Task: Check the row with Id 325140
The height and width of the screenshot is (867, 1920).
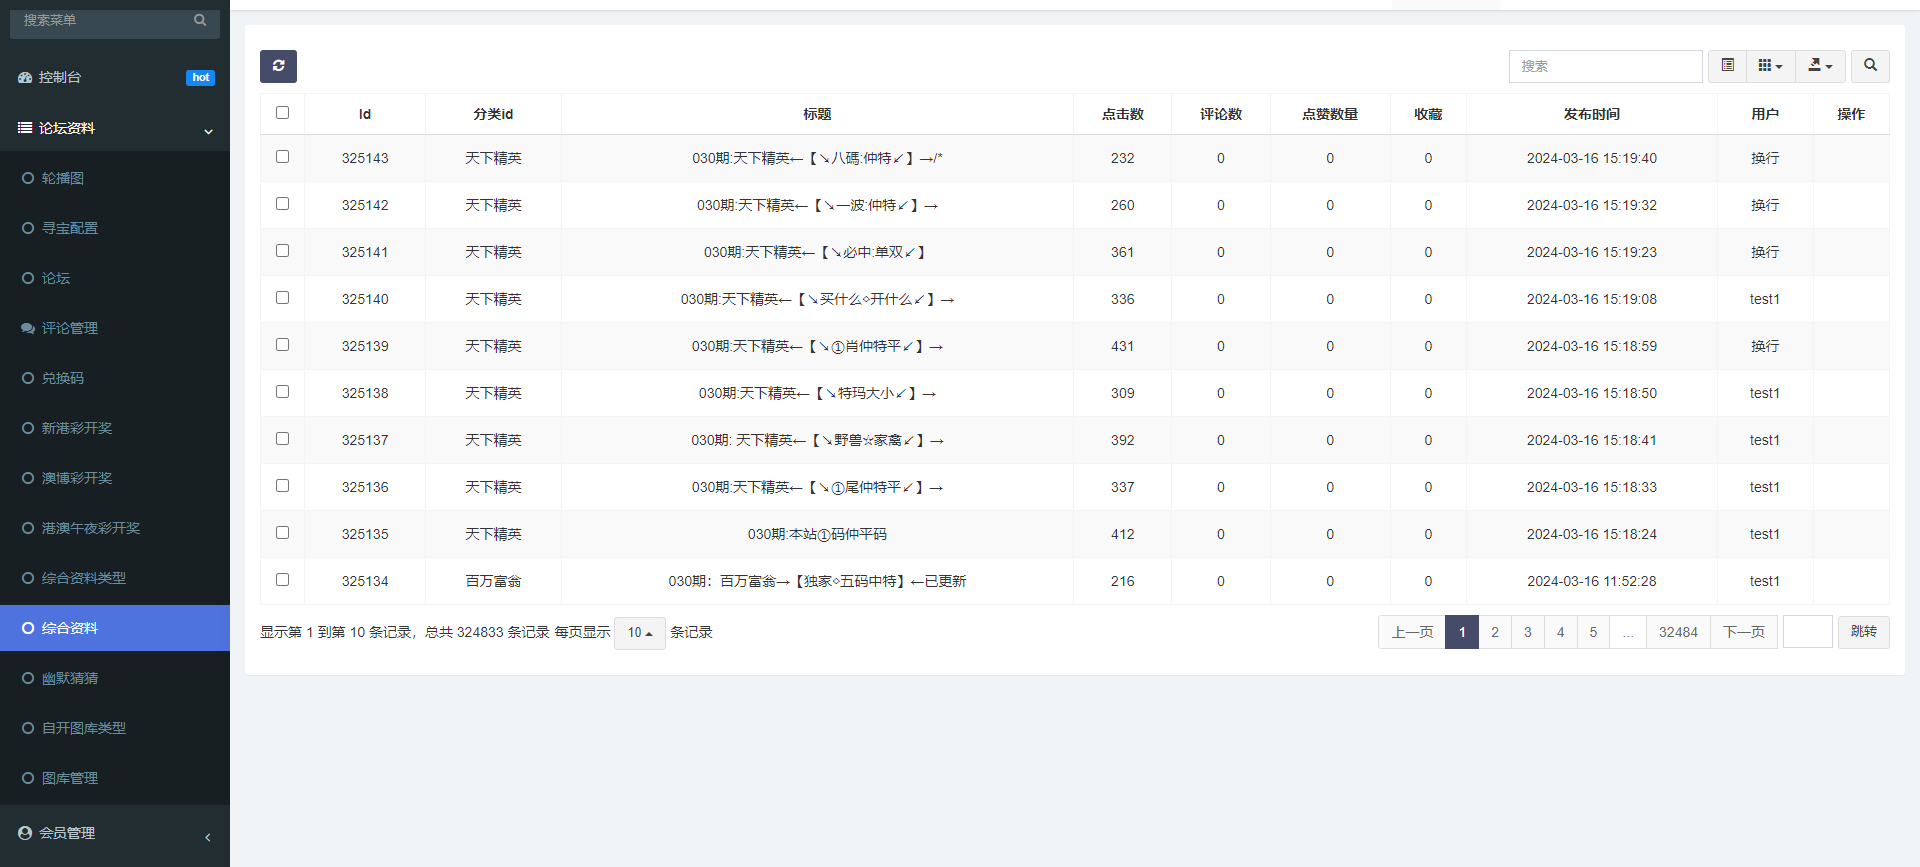Action: (282, 298)
